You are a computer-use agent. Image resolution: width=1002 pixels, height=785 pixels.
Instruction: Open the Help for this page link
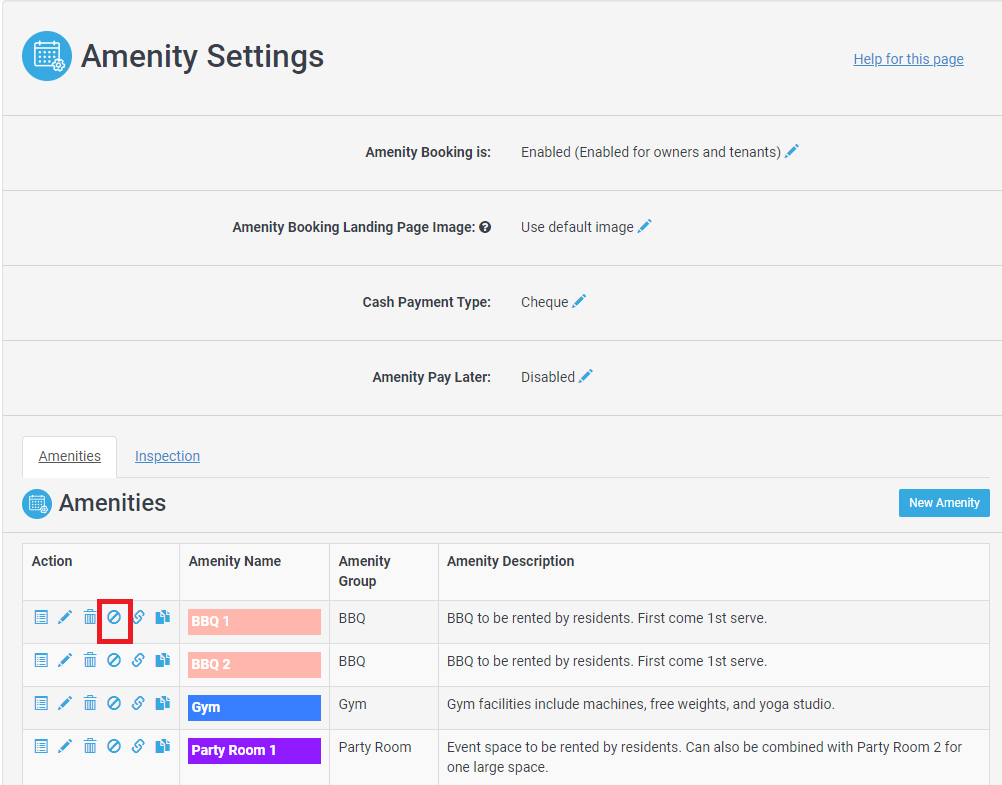[x=908, y=59]
